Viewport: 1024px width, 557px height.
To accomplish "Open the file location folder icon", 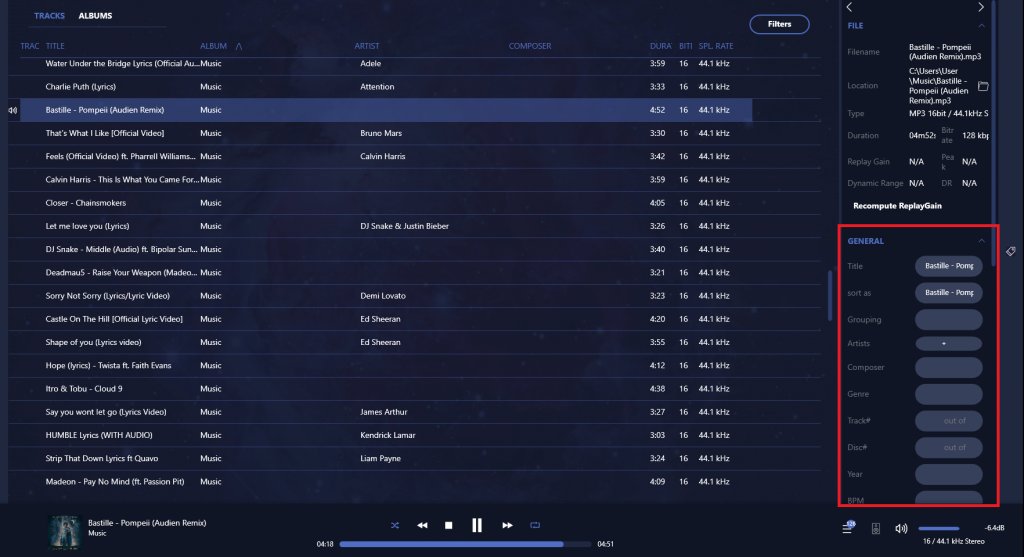I will tap(983, 86).
